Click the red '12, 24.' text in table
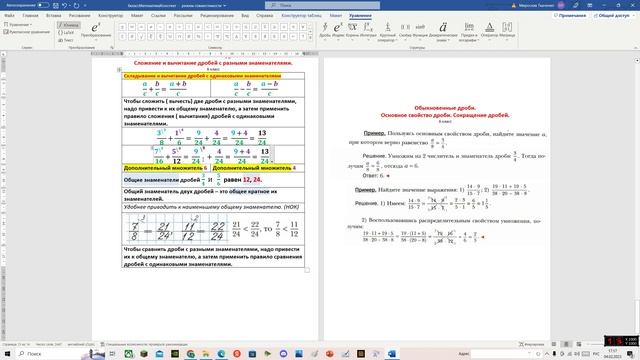The width and height of the screenshot is (640, 360). tap(252, 180)
